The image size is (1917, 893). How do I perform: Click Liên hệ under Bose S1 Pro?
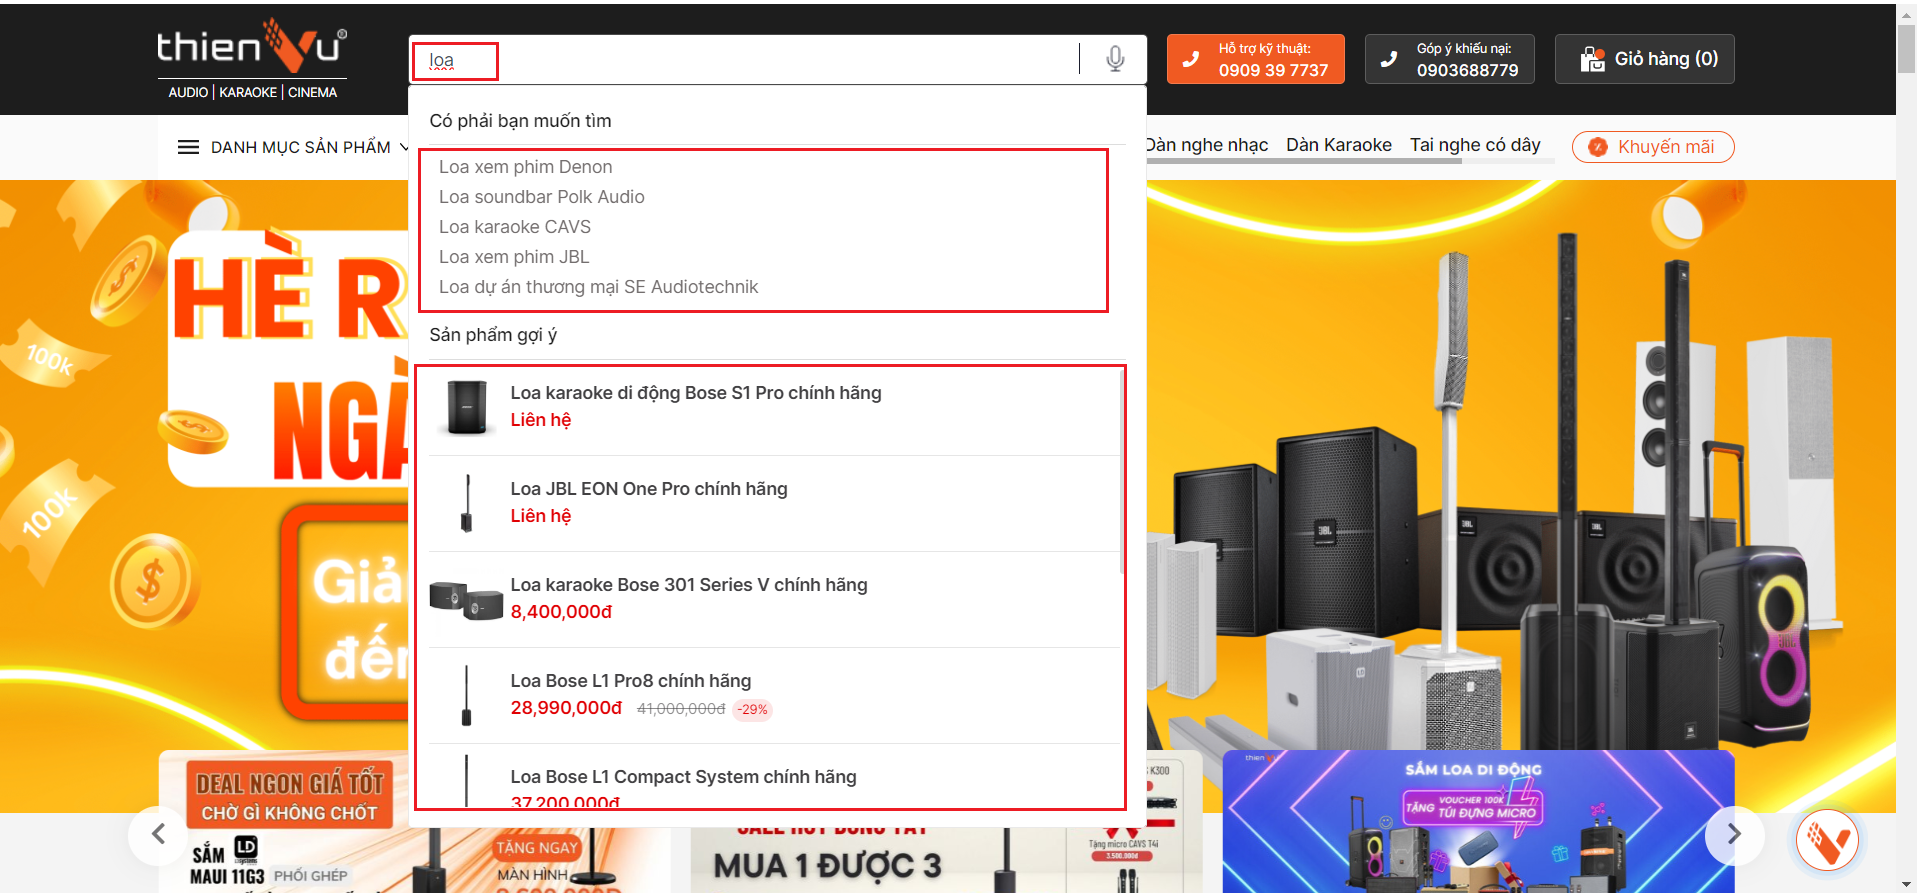point(541,420)
